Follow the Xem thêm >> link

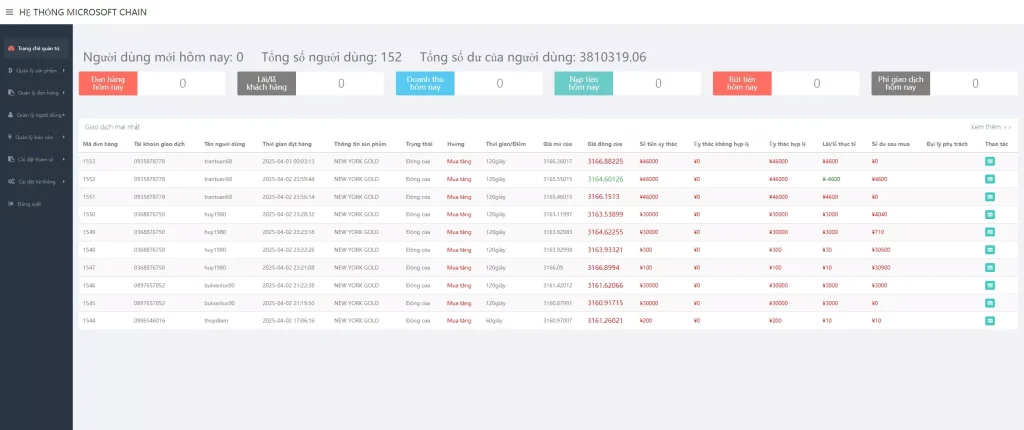tap(991, 127)
